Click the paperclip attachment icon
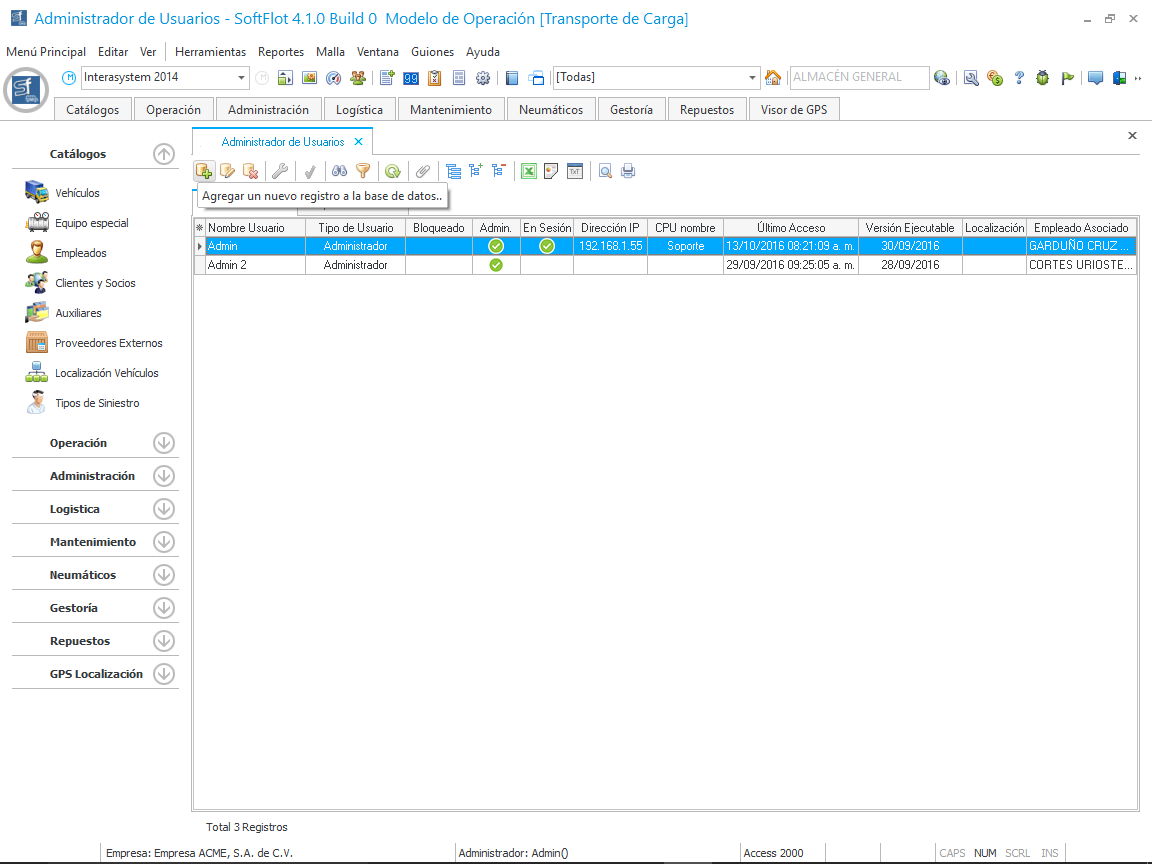The image size is (1152, 864). pyautogui.click(x=423, y=171)
